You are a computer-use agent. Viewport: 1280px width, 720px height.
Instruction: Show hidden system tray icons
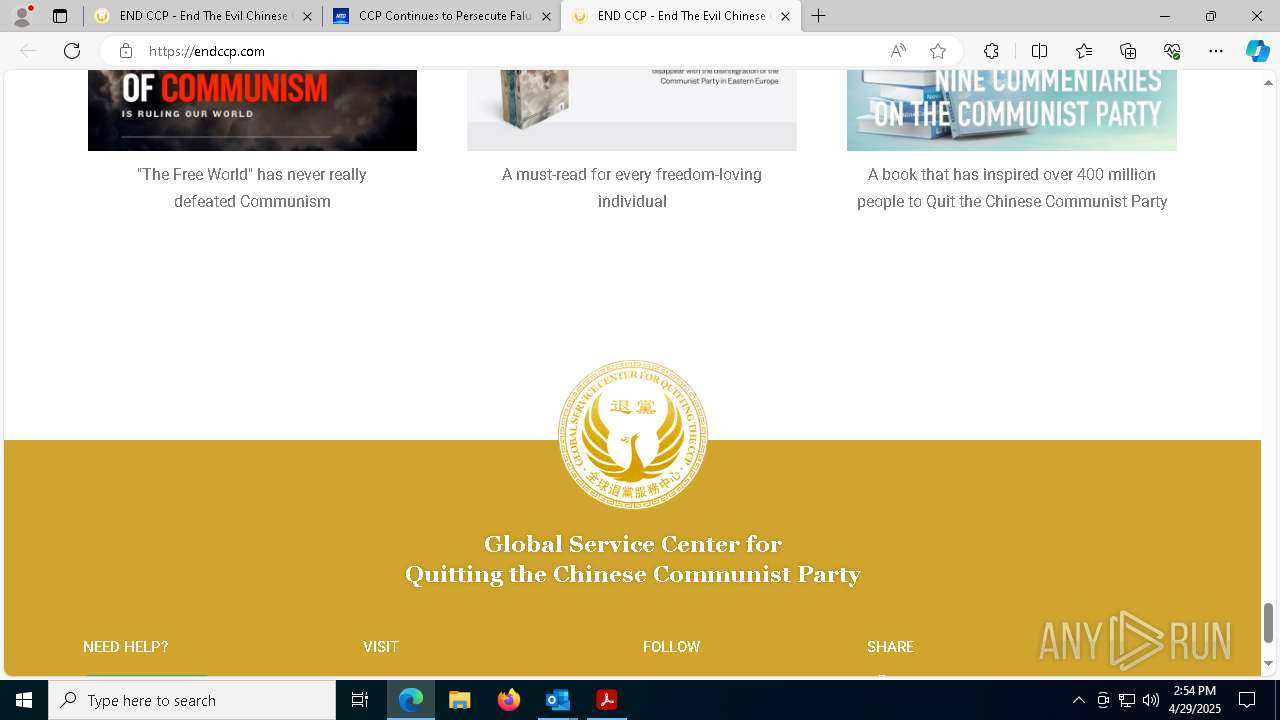[x=1078, y=700]
